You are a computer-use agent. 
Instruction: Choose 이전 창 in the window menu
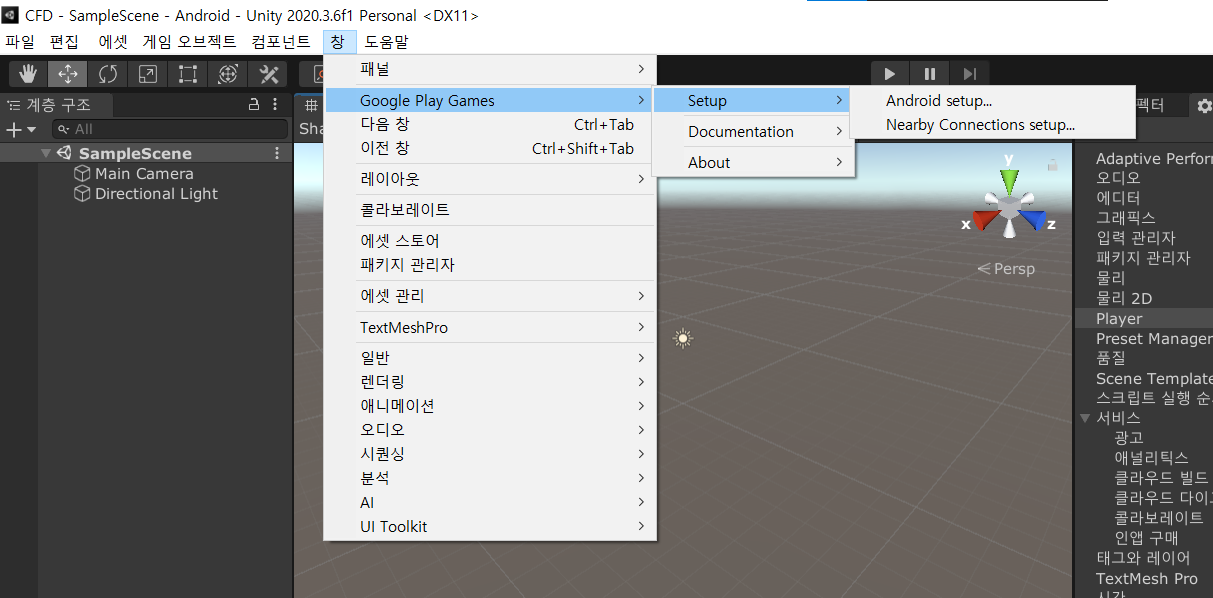(x=490, y=148)
